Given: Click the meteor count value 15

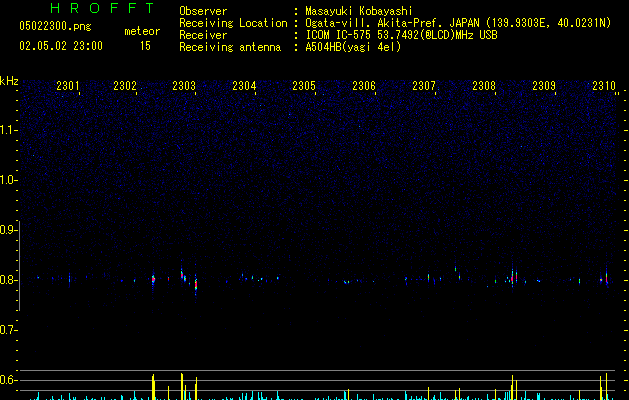Looking at the screenshot, I should click(x=145, y=46).
